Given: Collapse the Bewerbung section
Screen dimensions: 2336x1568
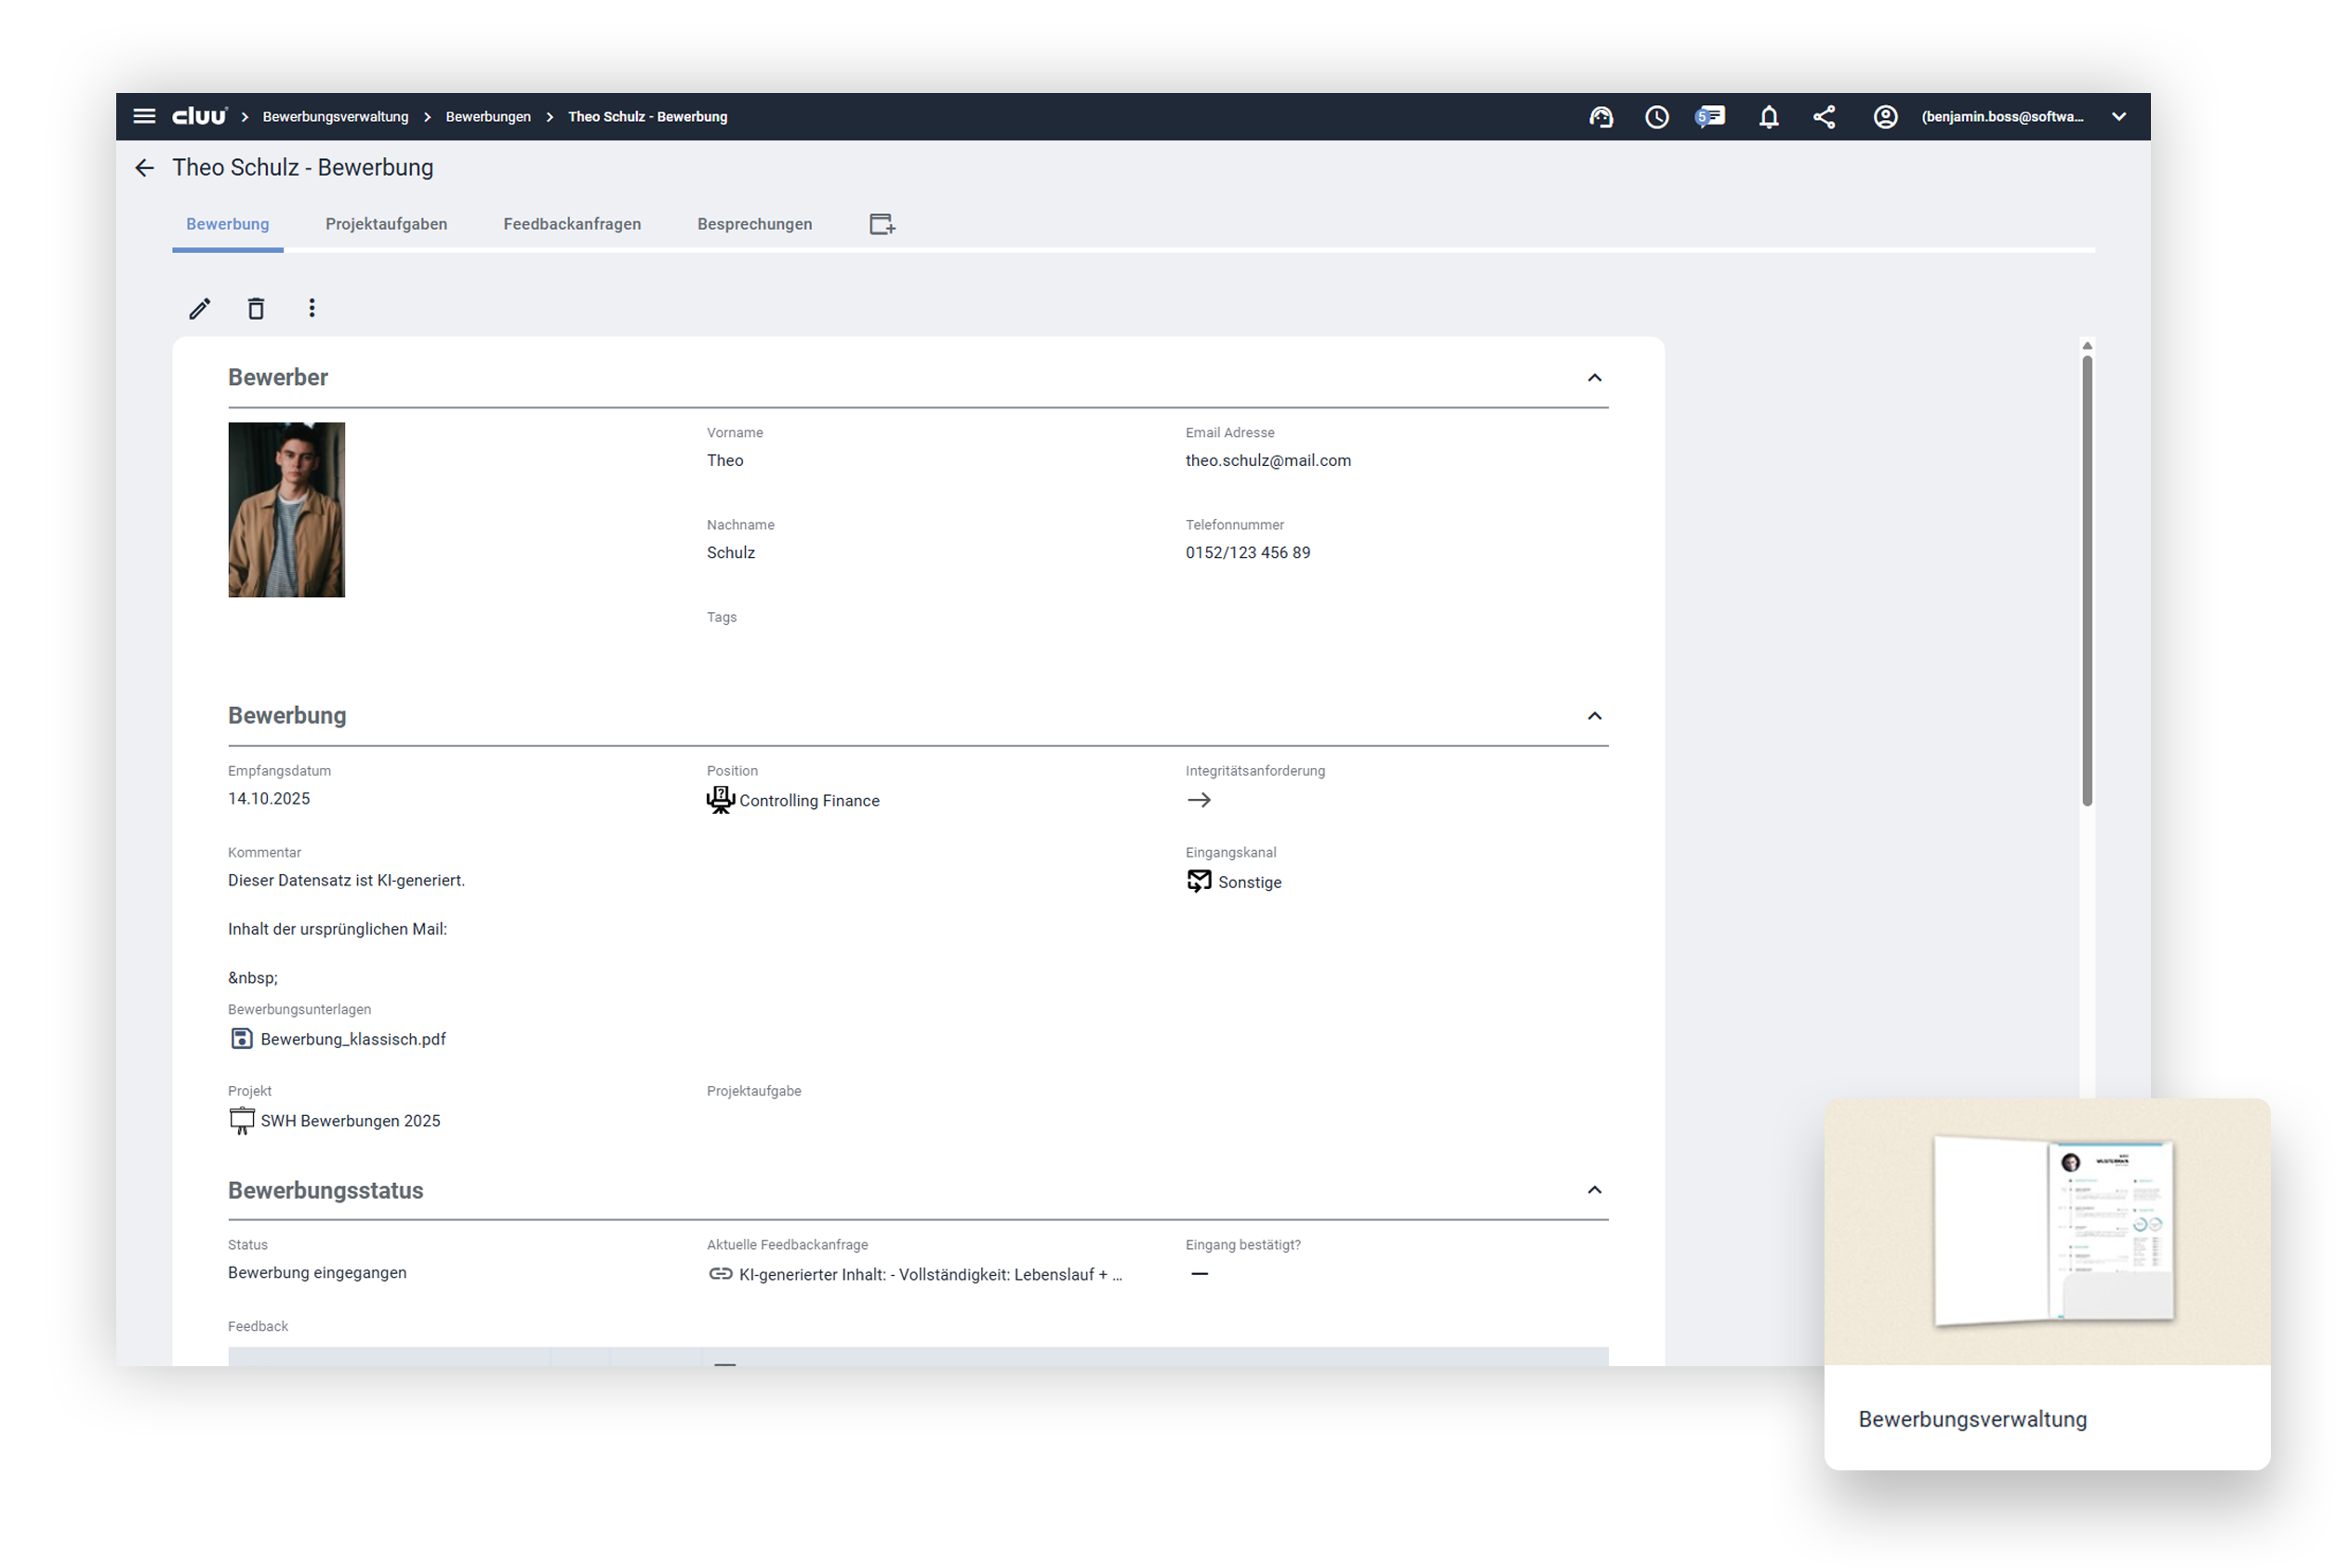Looking at the screenshot, I should [x=1594, y=716].
